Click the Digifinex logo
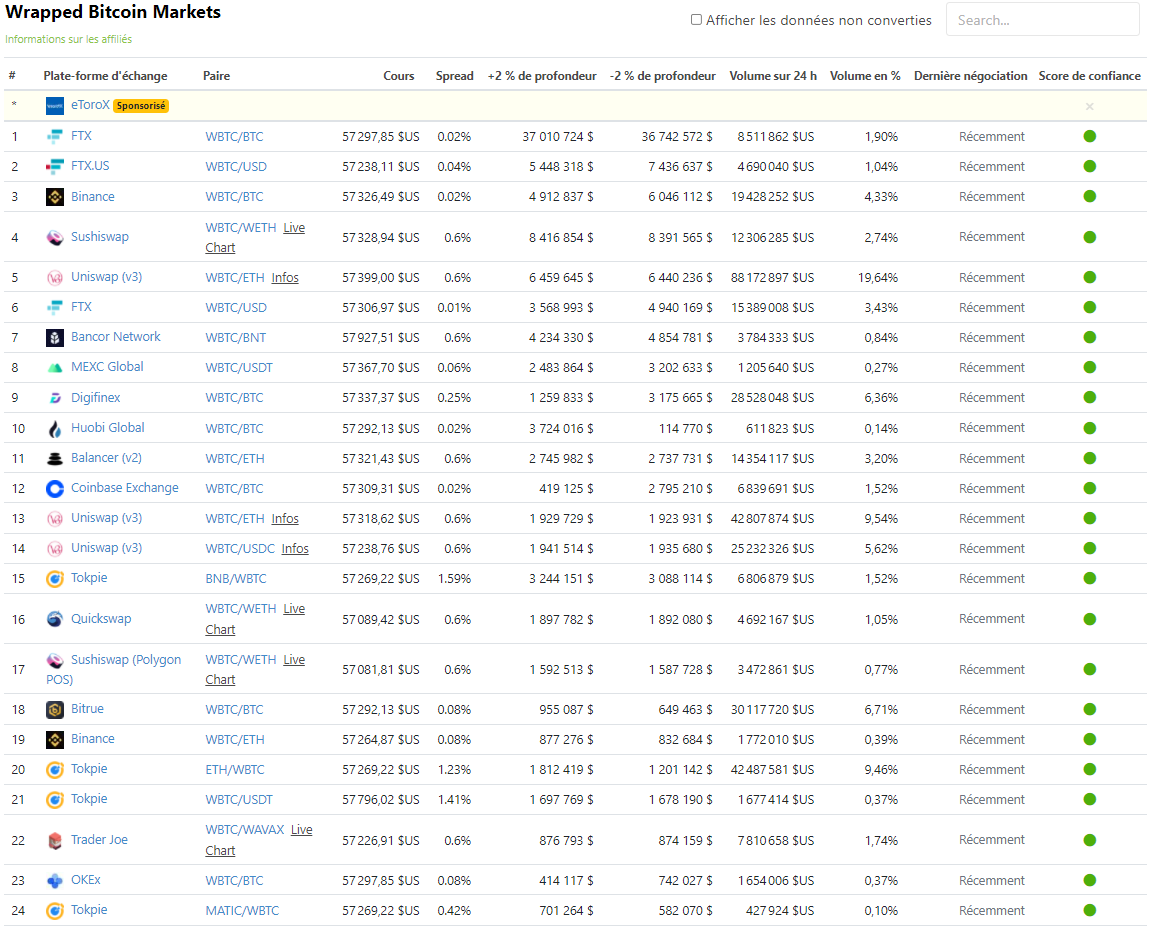The image size is (1150, 932). tap(54, 398)
